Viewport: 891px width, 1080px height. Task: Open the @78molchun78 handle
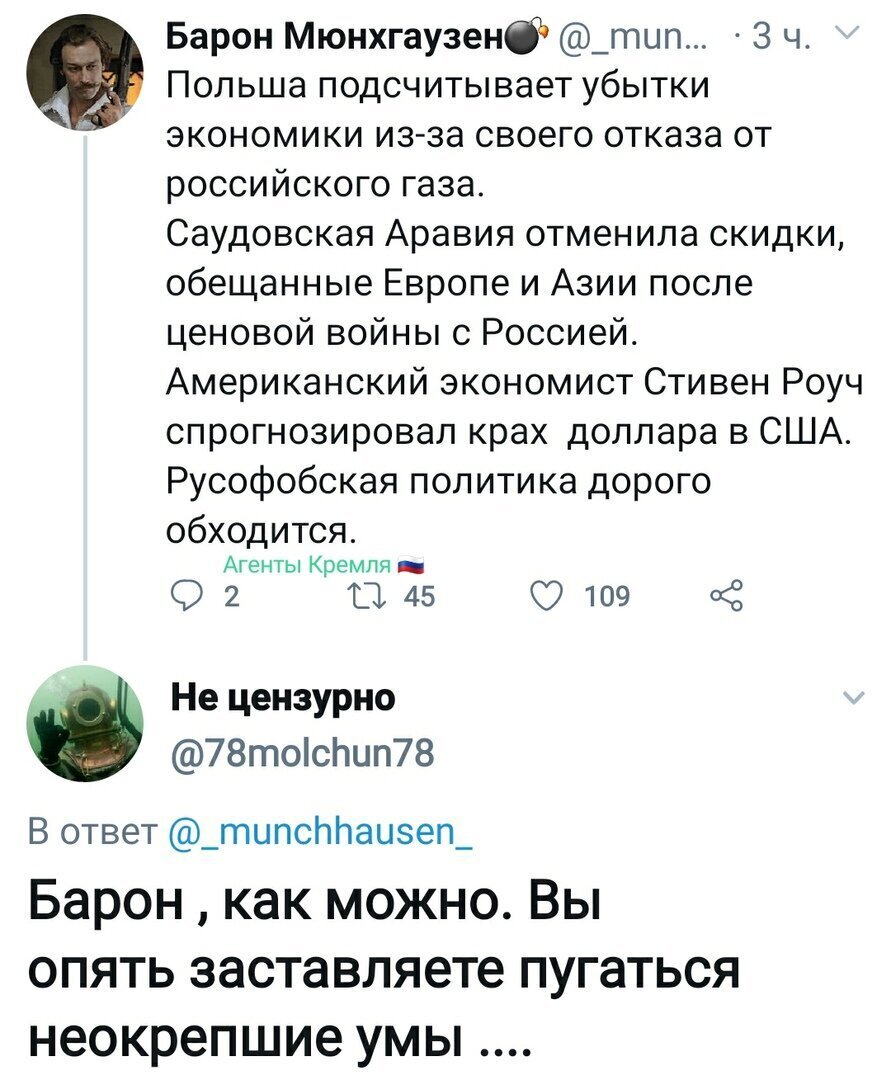[x=302, y=753]
